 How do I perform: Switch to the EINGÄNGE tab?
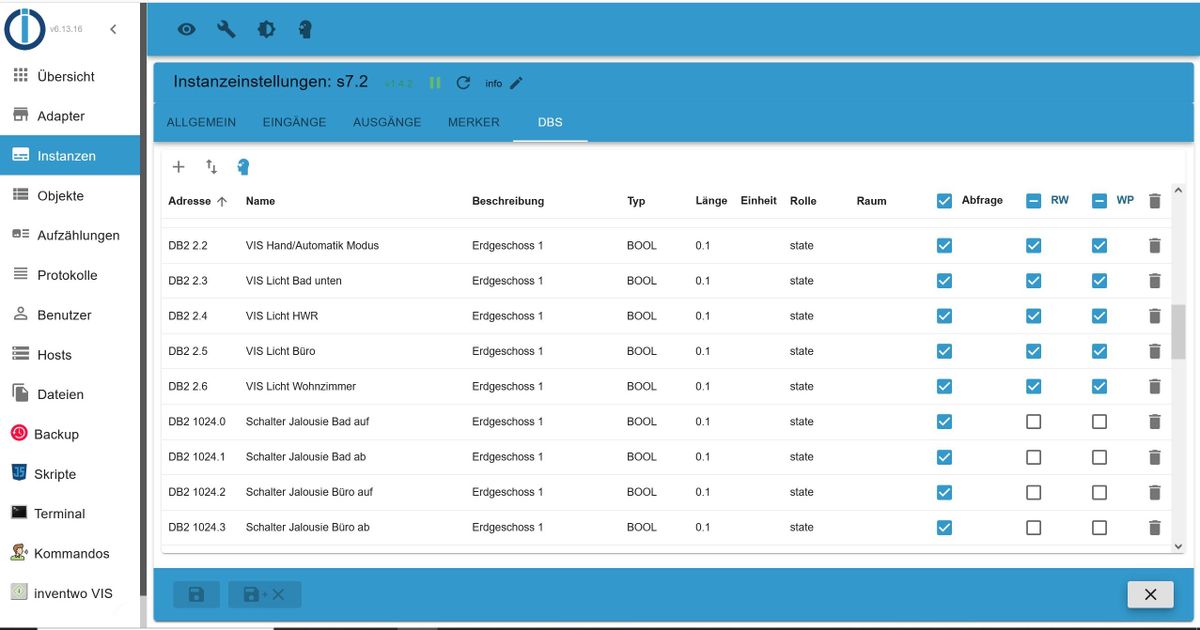pyautogui.click(x=294, y=122)
